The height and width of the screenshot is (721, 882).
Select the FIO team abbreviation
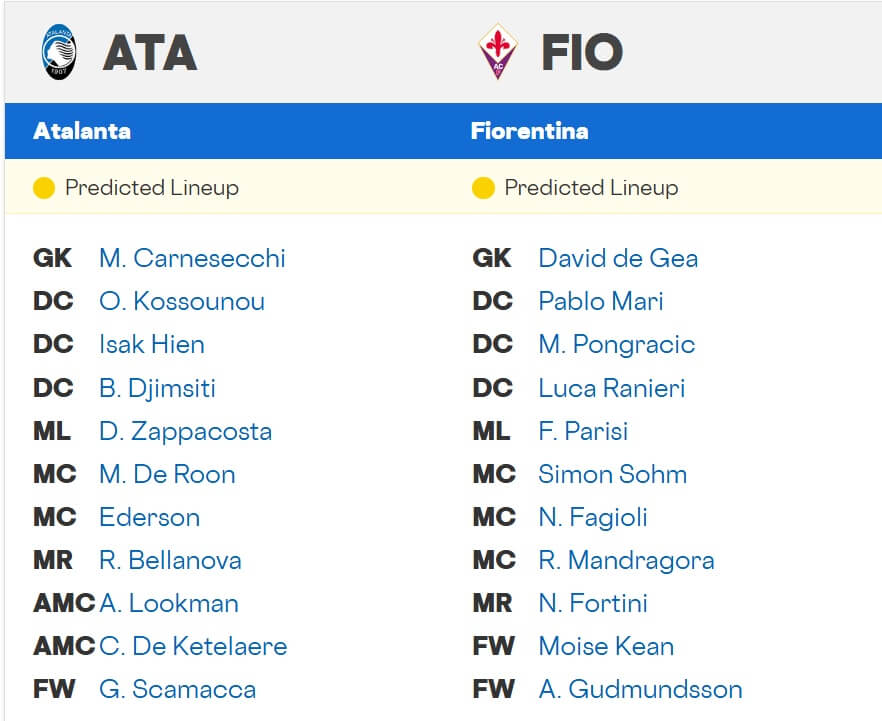tap(581, 52)
